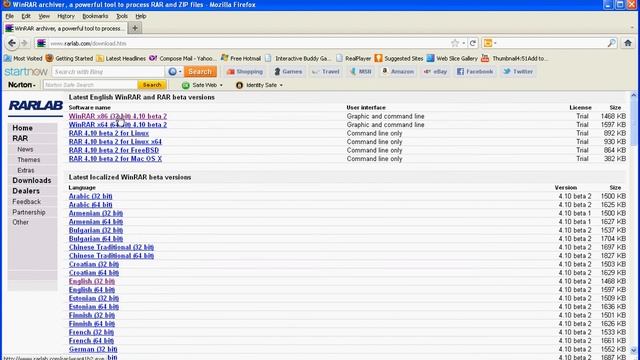Focus the Search with Bing field
Image resolution: width=640 pixels, height=360 pixels.
click(x=108, y=72)
